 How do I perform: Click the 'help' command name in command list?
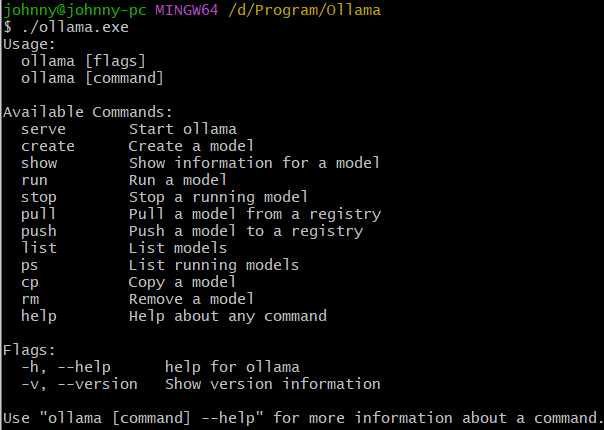pos(39,316)
